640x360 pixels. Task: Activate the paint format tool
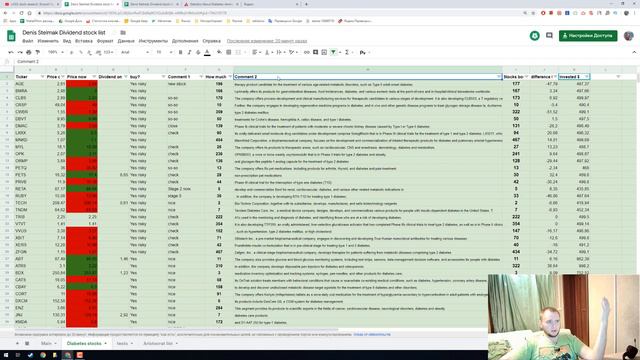[x=38, y=52]
